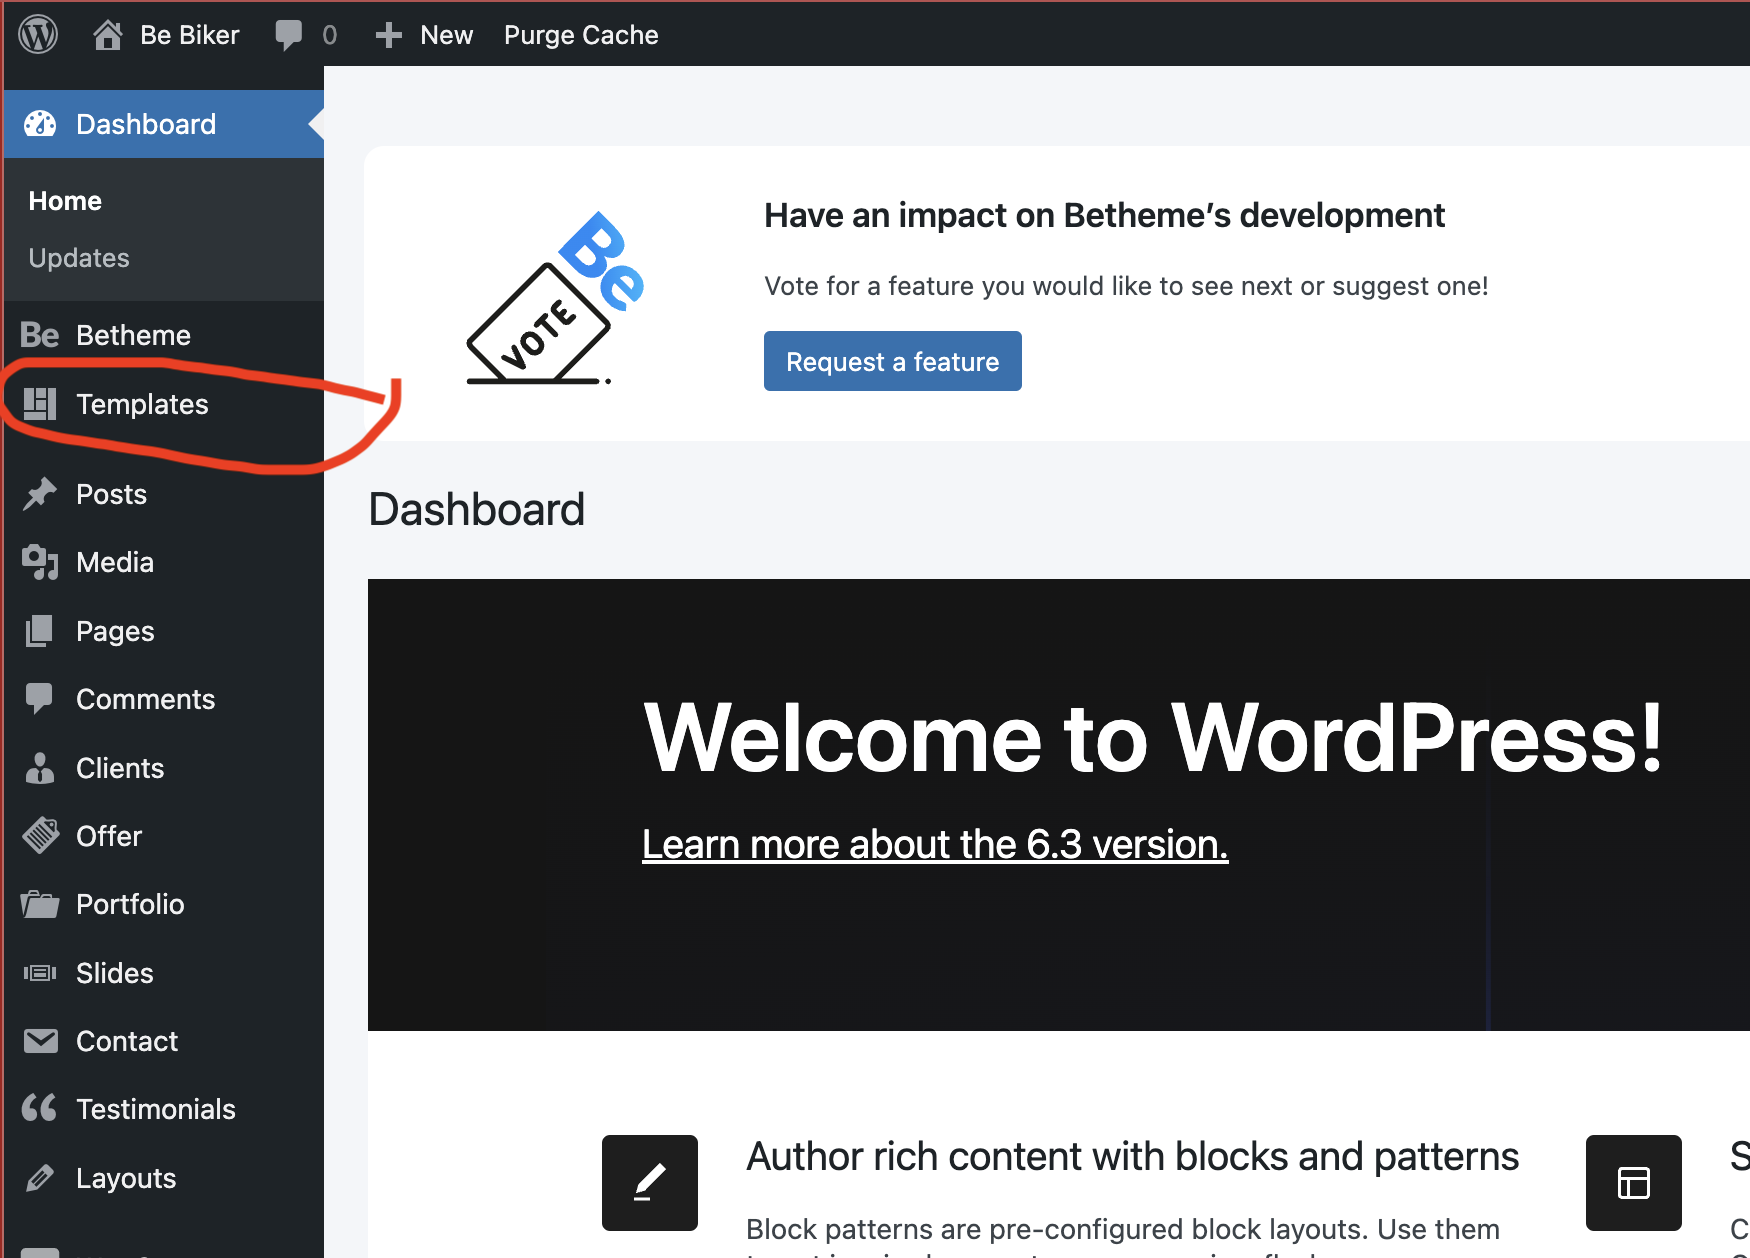Image resolution: width=1750 pixels, height=1258 pixels.
Task: Click the Testimonials quote icon
Action: click(40, 1108)
